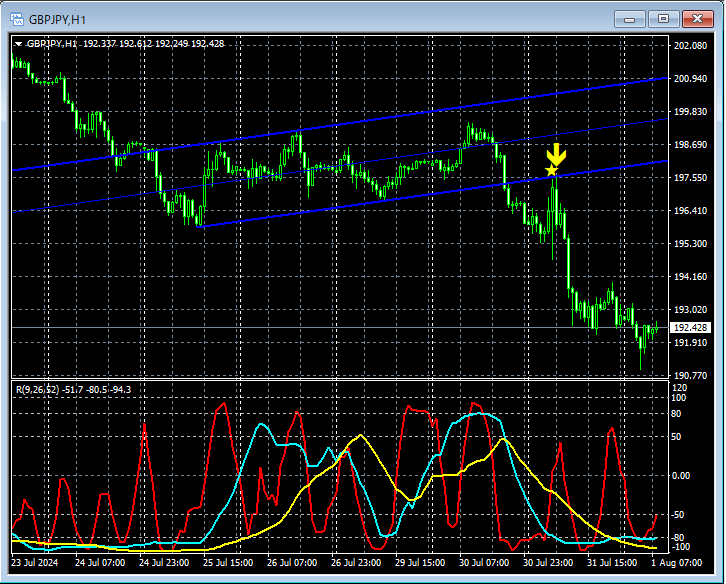Click the 31 Jul 15:00 time label
This screenshot has height=584, width=726.
point(612,563)
